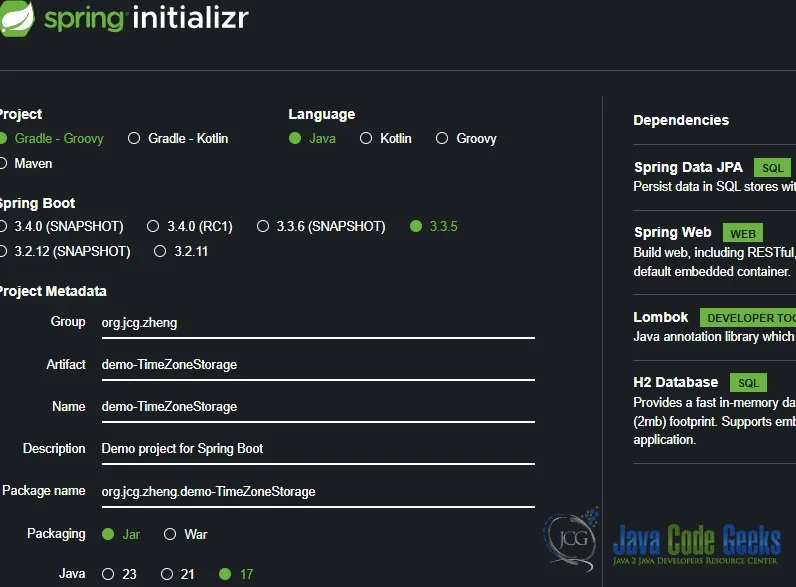Click the SQL tag beside H2 Database
Screen dimensions: 796x587
[x=748, y=383]
